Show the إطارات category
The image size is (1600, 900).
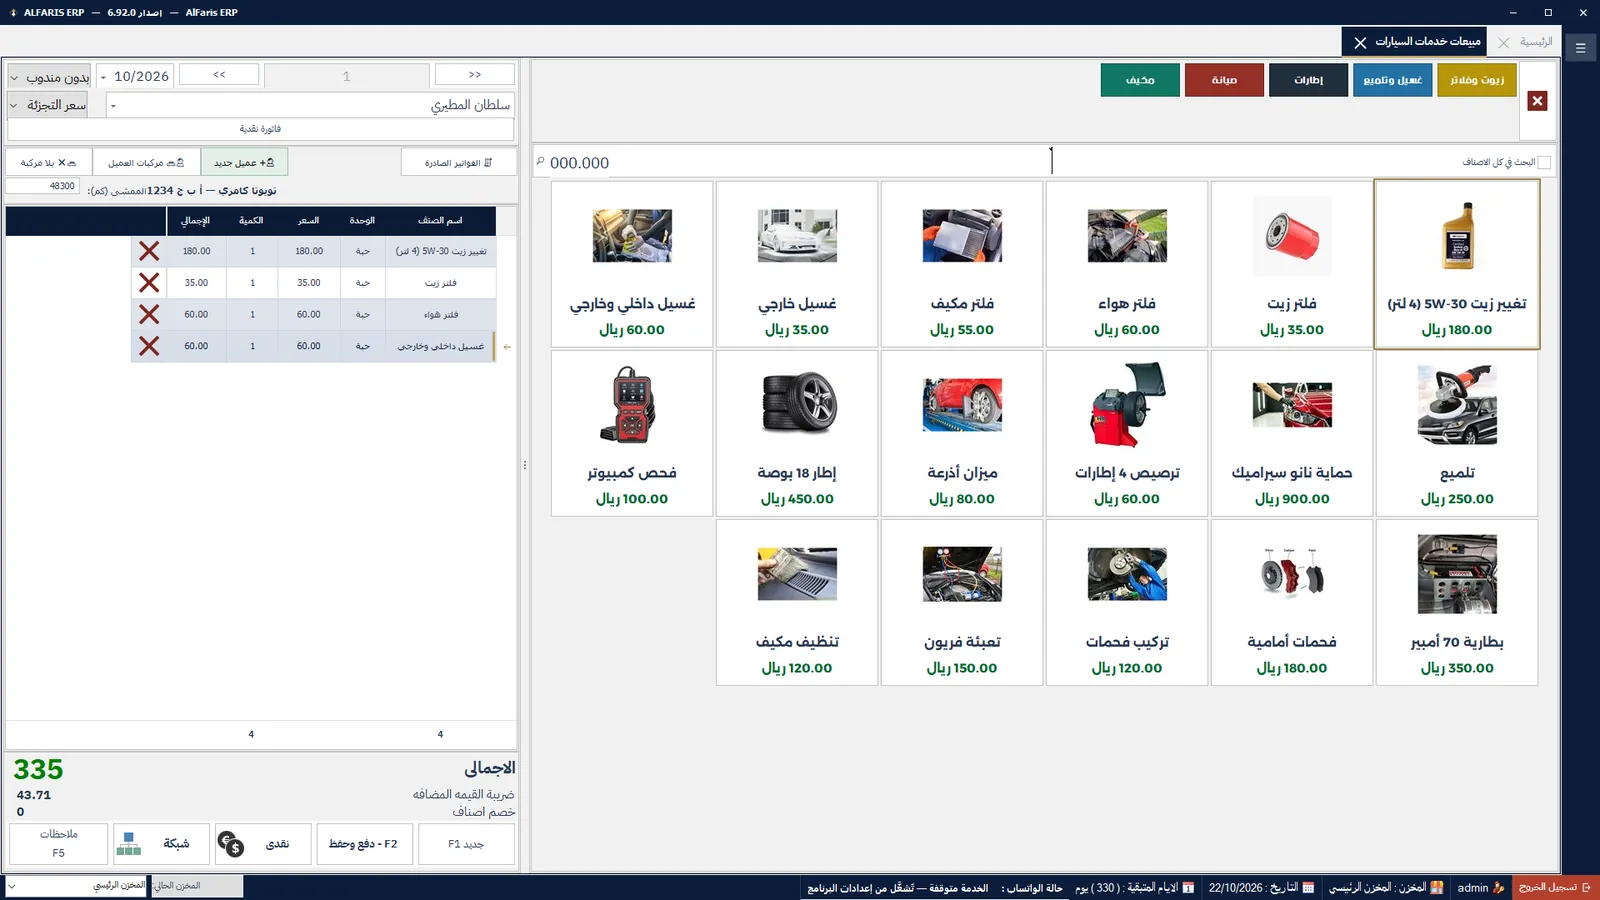point(1308,80)
